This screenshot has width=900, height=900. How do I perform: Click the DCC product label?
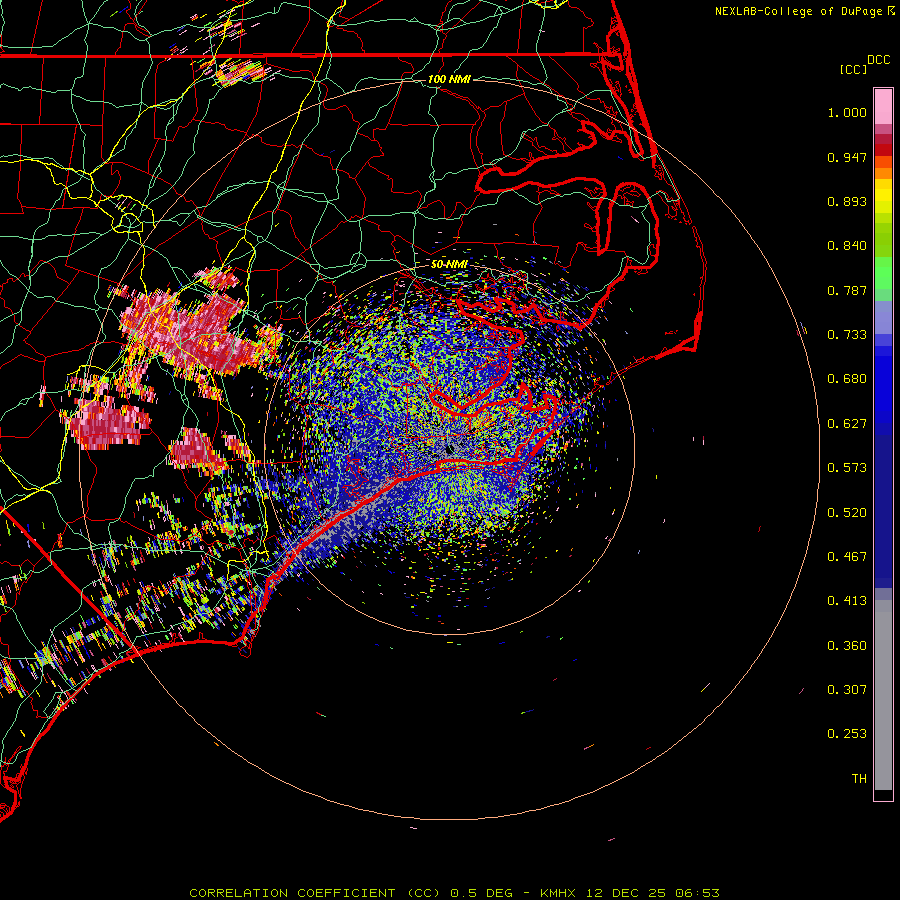click(878, 60)
